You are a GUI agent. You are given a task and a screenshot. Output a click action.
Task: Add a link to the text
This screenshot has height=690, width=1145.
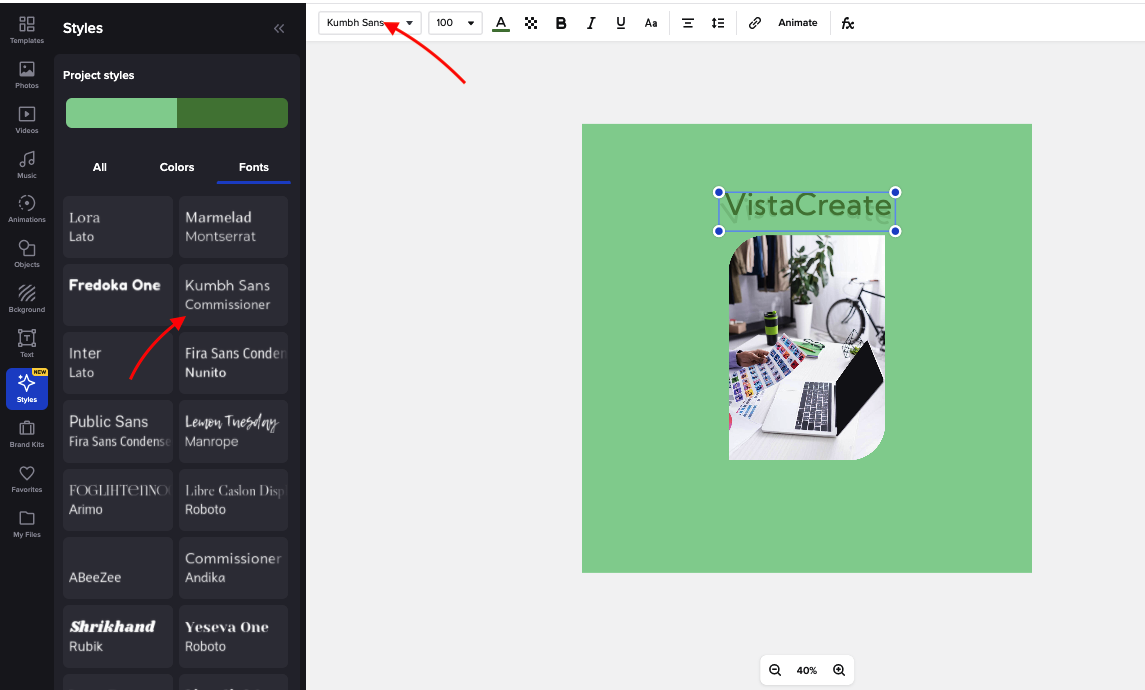[755, 23]
